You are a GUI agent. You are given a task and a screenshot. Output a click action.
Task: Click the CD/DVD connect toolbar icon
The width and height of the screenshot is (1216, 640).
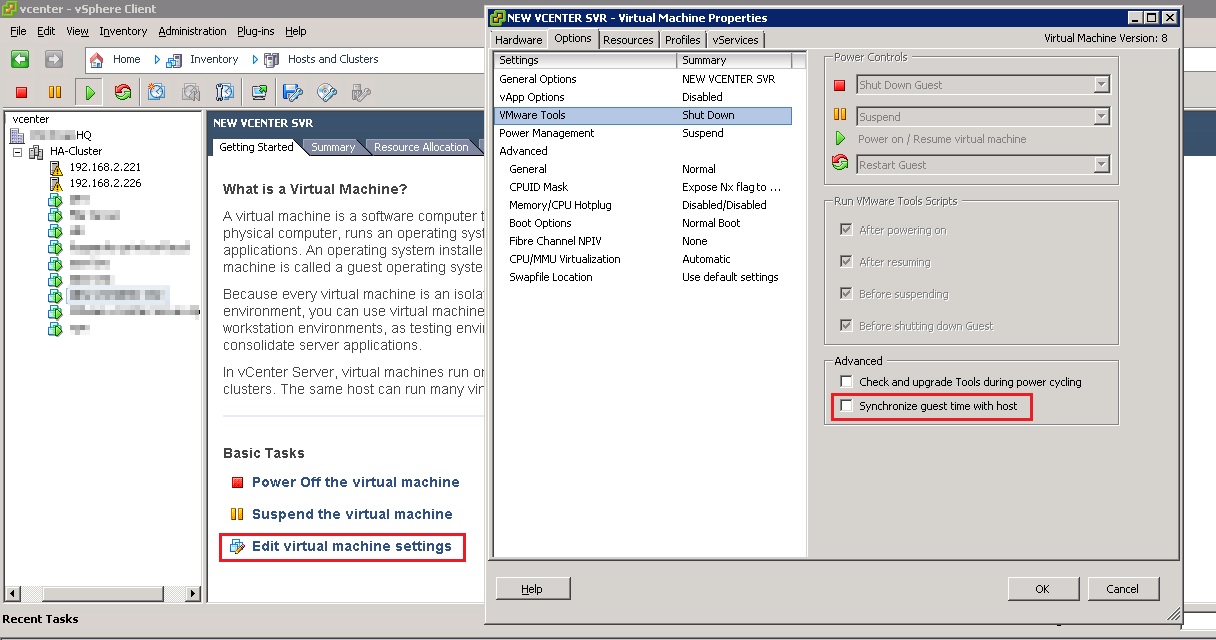[x=326, y=92]
